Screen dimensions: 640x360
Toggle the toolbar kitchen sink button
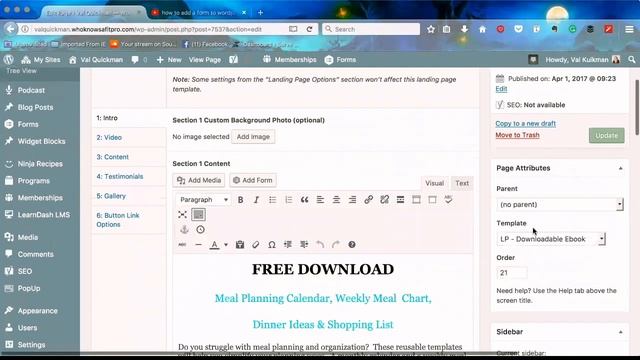click(198, 215)
